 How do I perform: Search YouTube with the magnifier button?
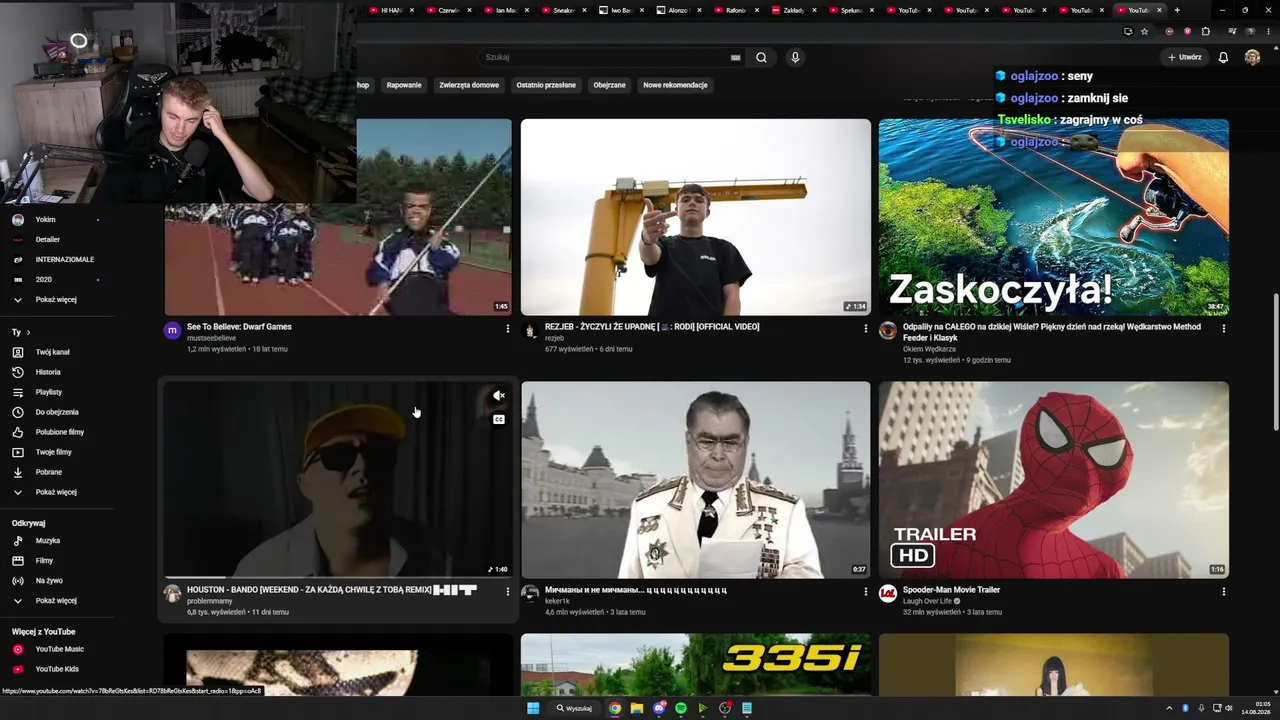coord(761,57)
